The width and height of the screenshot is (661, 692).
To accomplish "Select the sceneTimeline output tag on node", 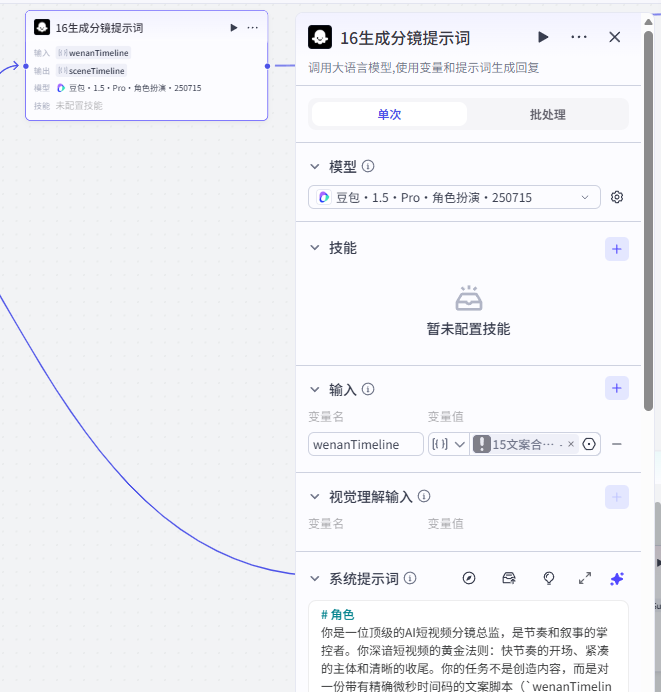I will pos(91,71).
